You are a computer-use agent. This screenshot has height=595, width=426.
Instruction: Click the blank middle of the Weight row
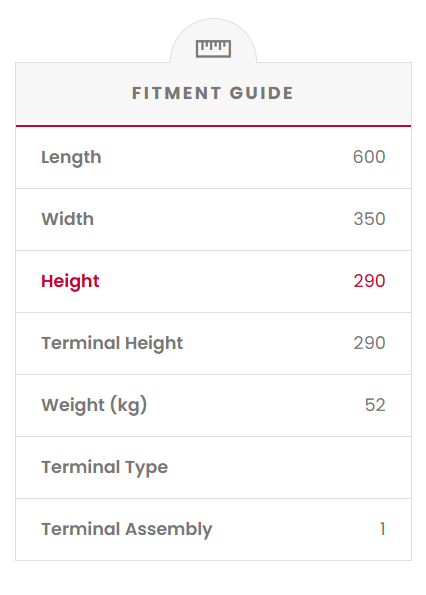250,405
